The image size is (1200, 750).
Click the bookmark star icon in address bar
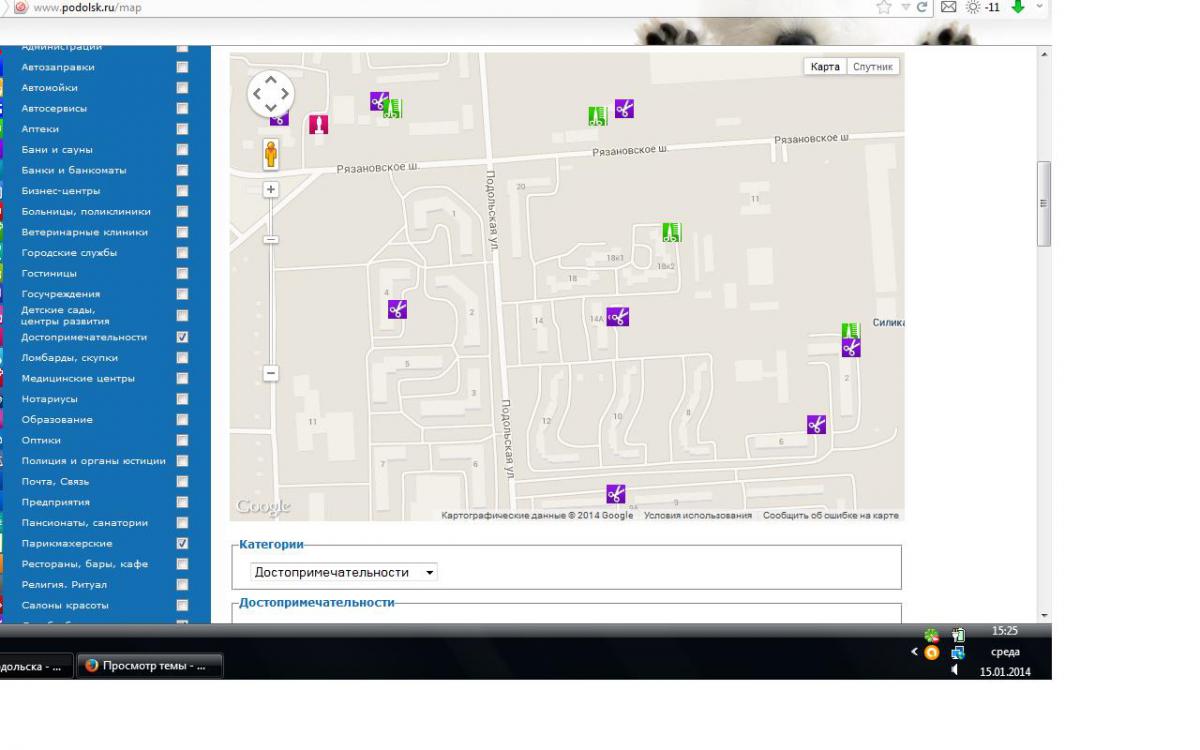point(883,7)
